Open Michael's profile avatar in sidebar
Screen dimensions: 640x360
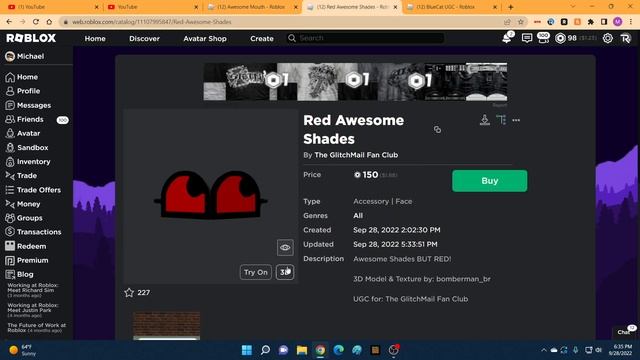pos(10,56)
